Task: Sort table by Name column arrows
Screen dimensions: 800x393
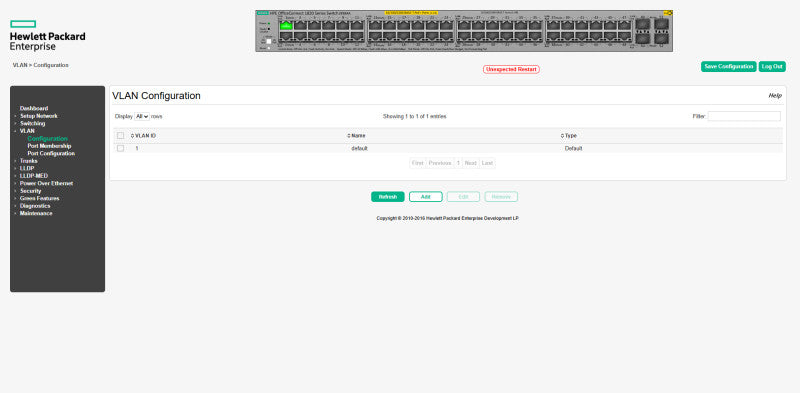Action: click(349, 136)
